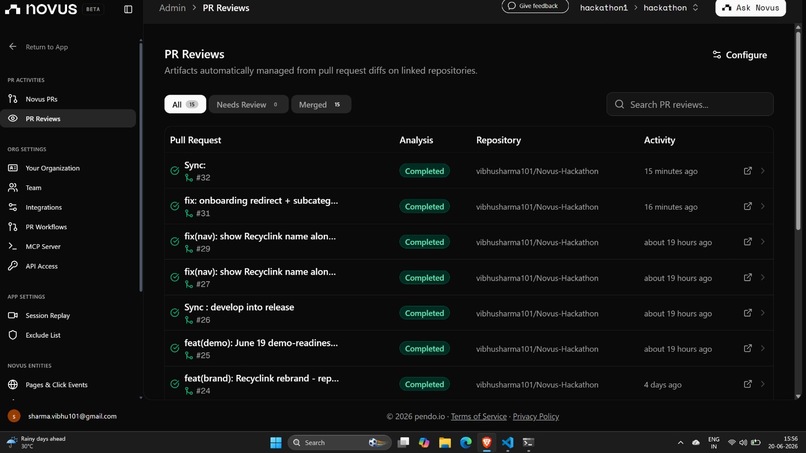This screenshot has width=806, height=453.
Task: Open Configure settings for PR Reviews
Action: point(739,55)
